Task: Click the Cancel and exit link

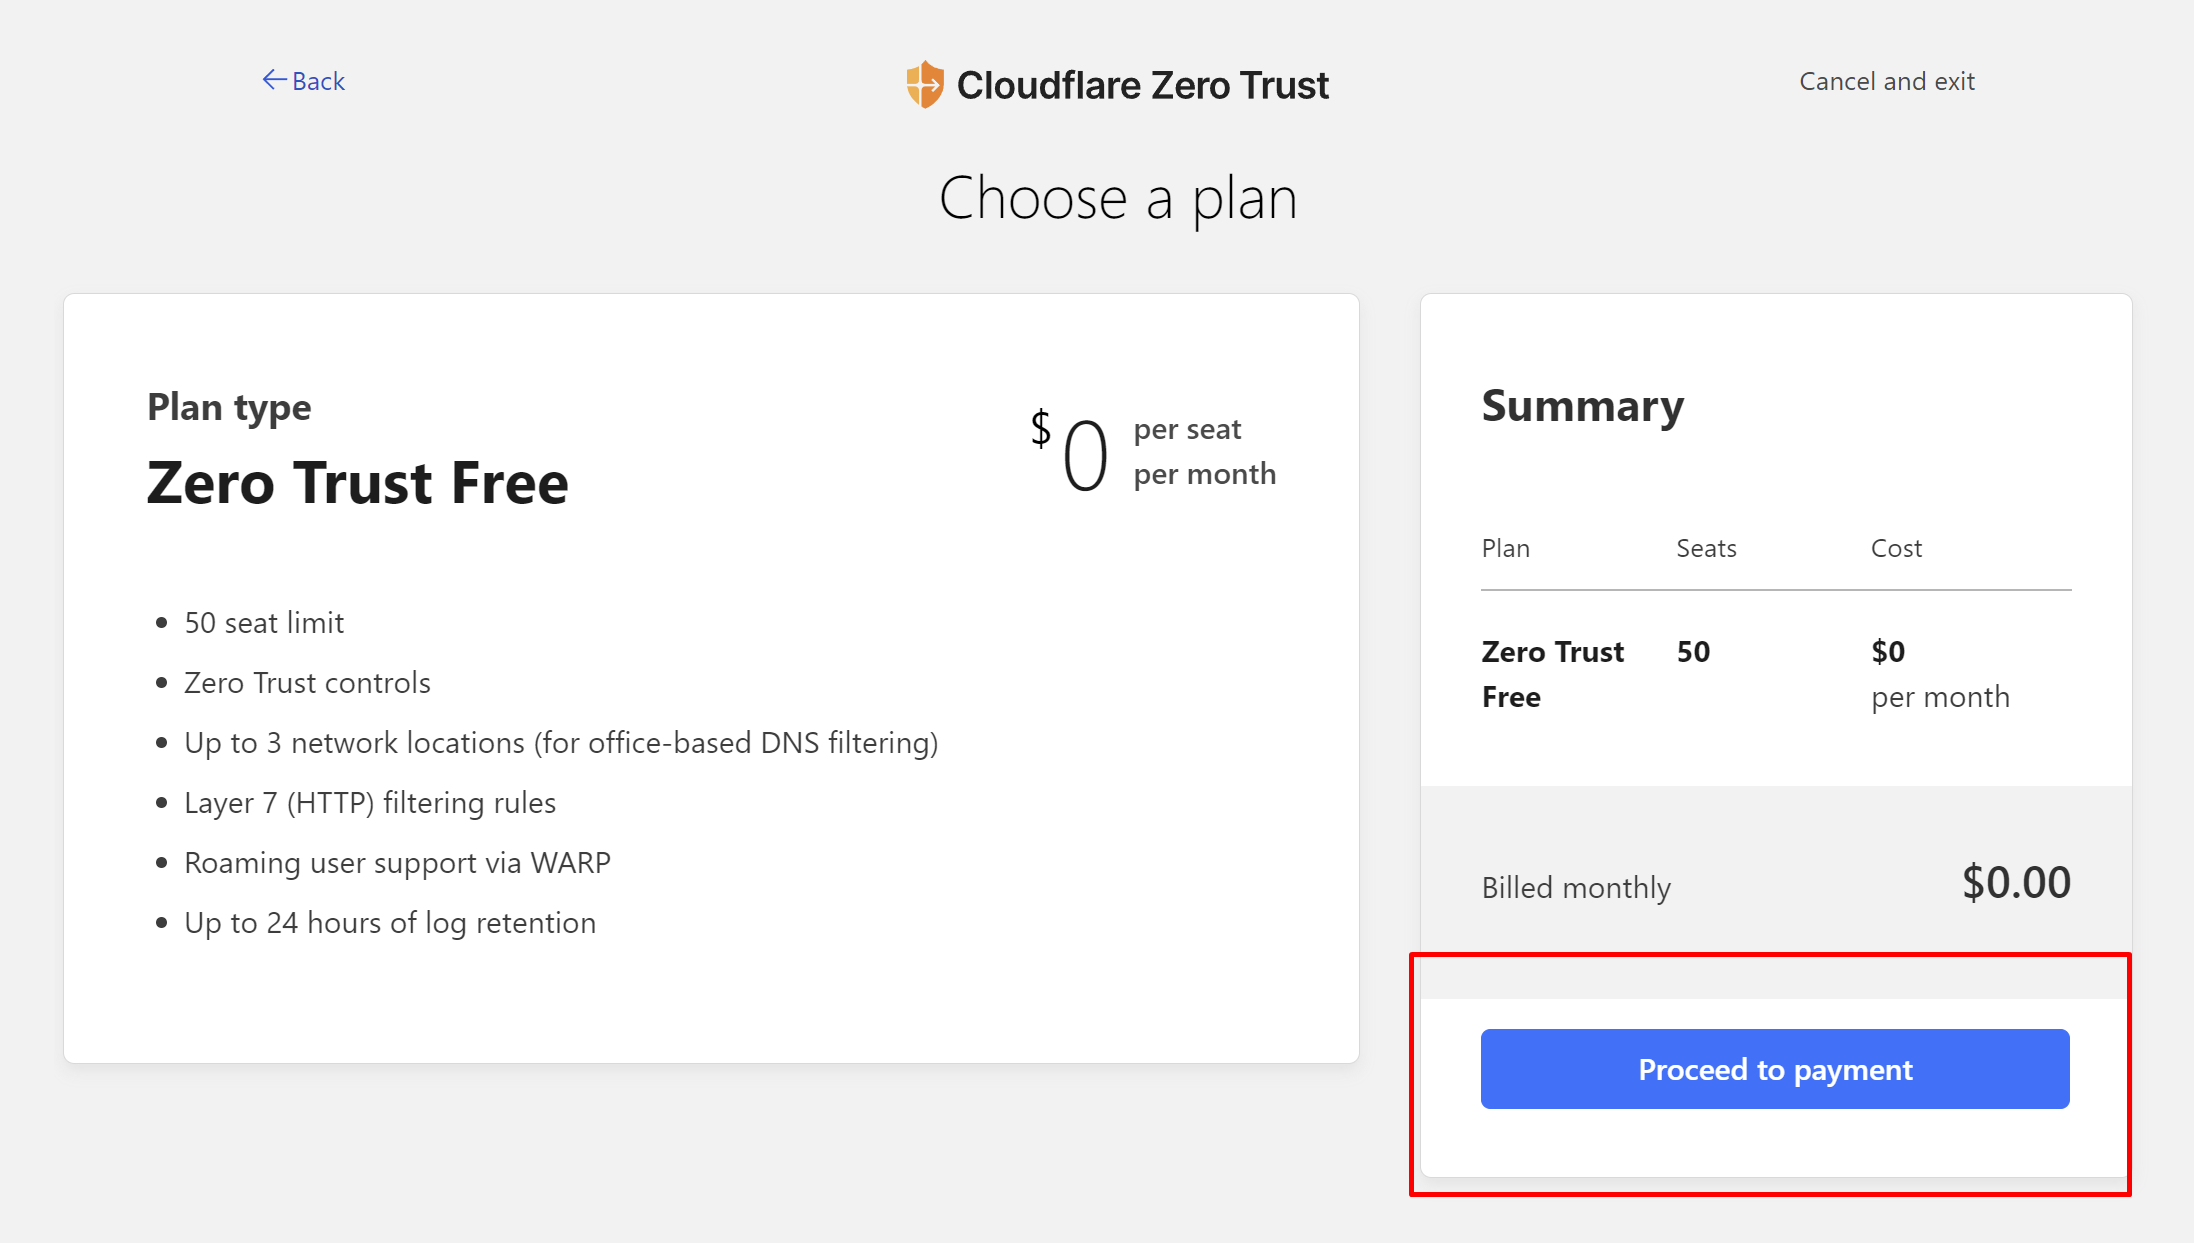Action: [x=1886, y=81]
